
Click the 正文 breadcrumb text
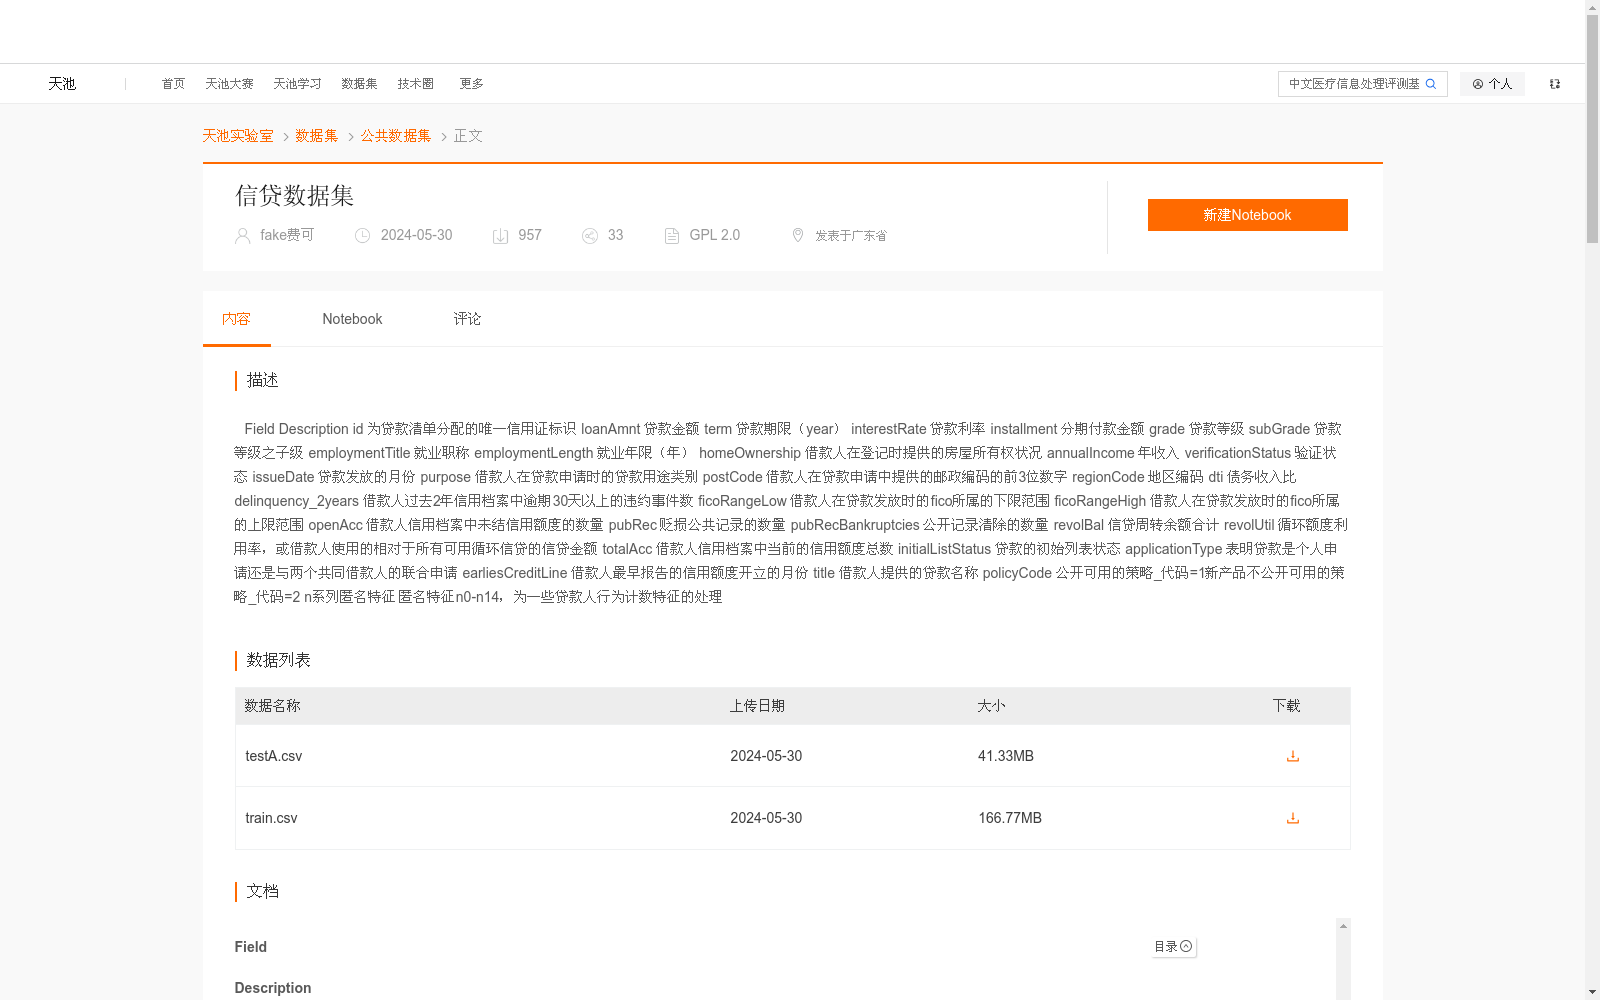(x=468, y=136)
